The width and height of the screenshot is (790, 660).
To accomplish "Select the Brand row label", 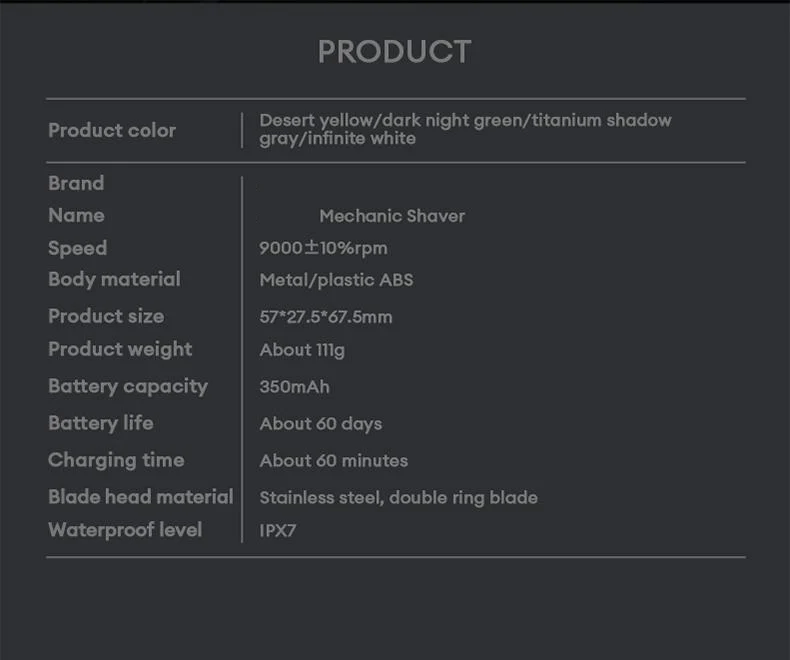I will (x=76, y=183).
